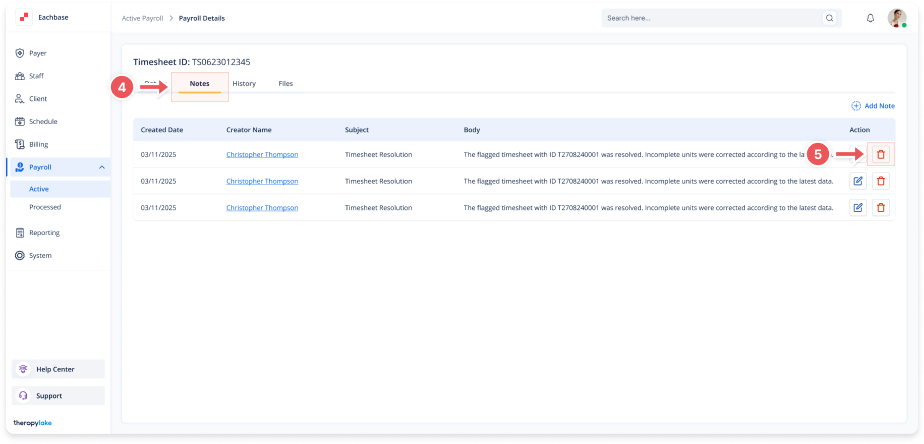The height and width of the screenshot is (444, 924).
Task: Delete the first note row
Action: [881, 154]
